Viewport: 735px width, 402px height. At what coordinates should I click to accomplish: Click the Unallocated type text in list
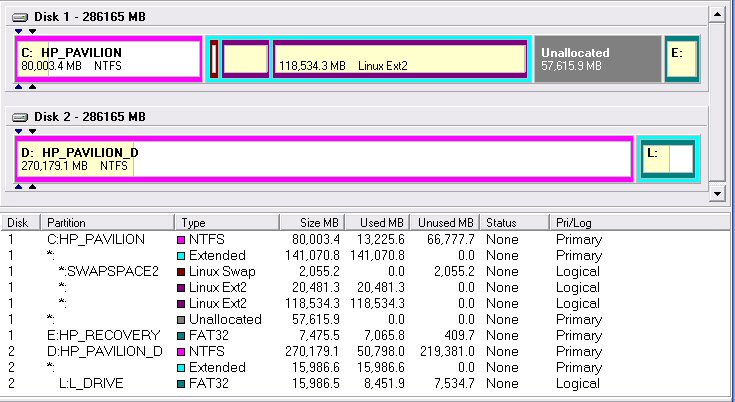click(x=225, y=320)
